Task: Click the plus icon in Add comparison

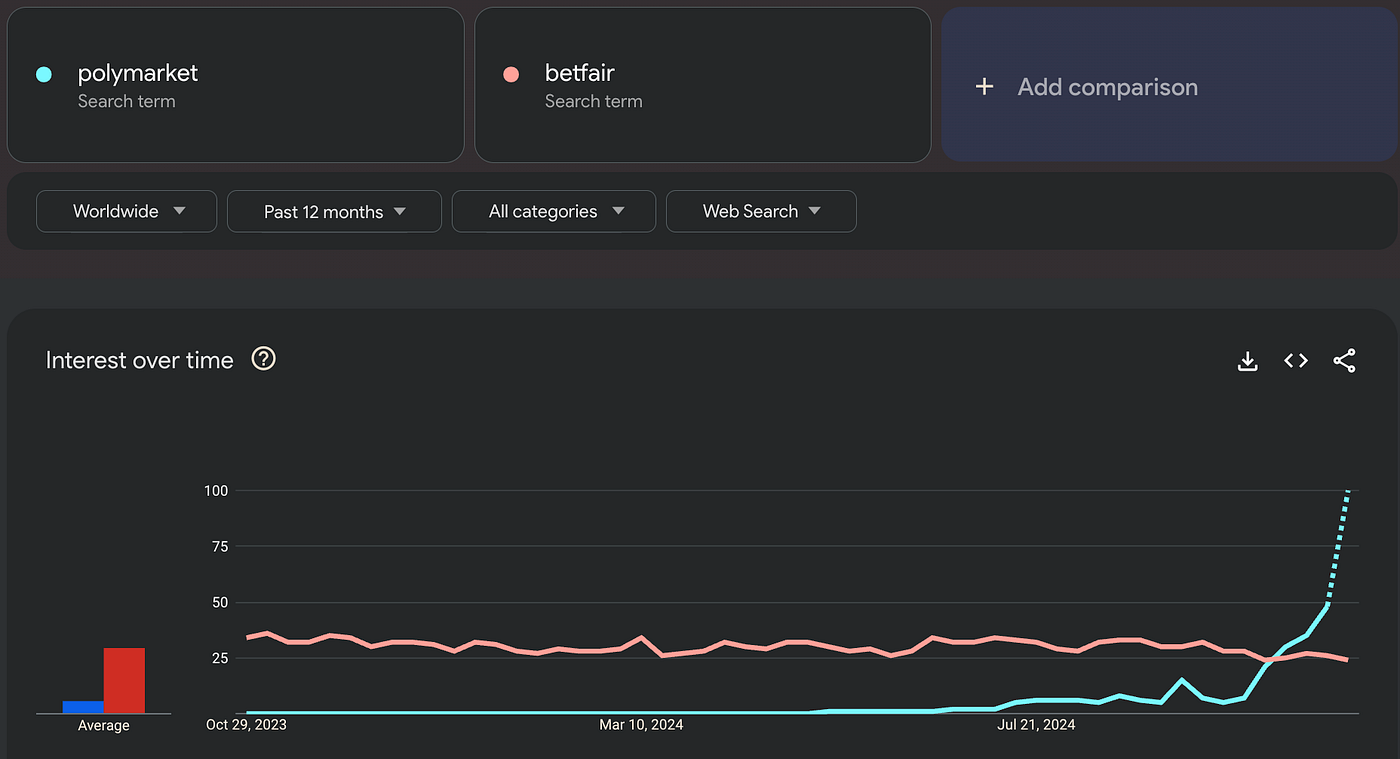Action: 984,87
